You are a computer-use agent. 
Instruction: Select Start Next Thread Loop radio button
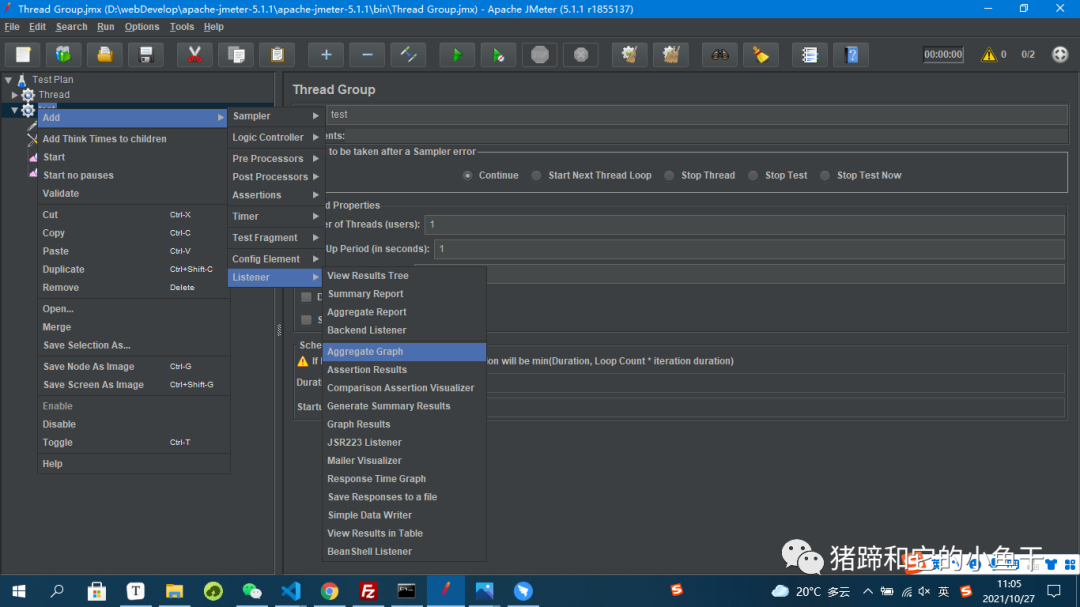coord(537,176)
